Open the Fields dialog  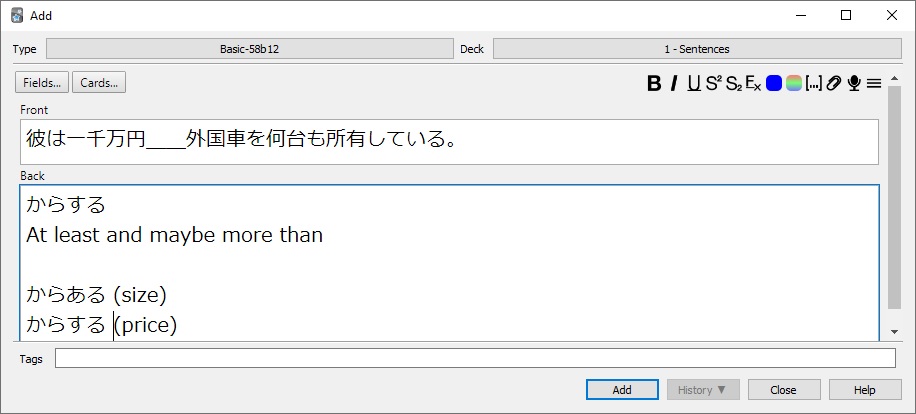(43, 82)
